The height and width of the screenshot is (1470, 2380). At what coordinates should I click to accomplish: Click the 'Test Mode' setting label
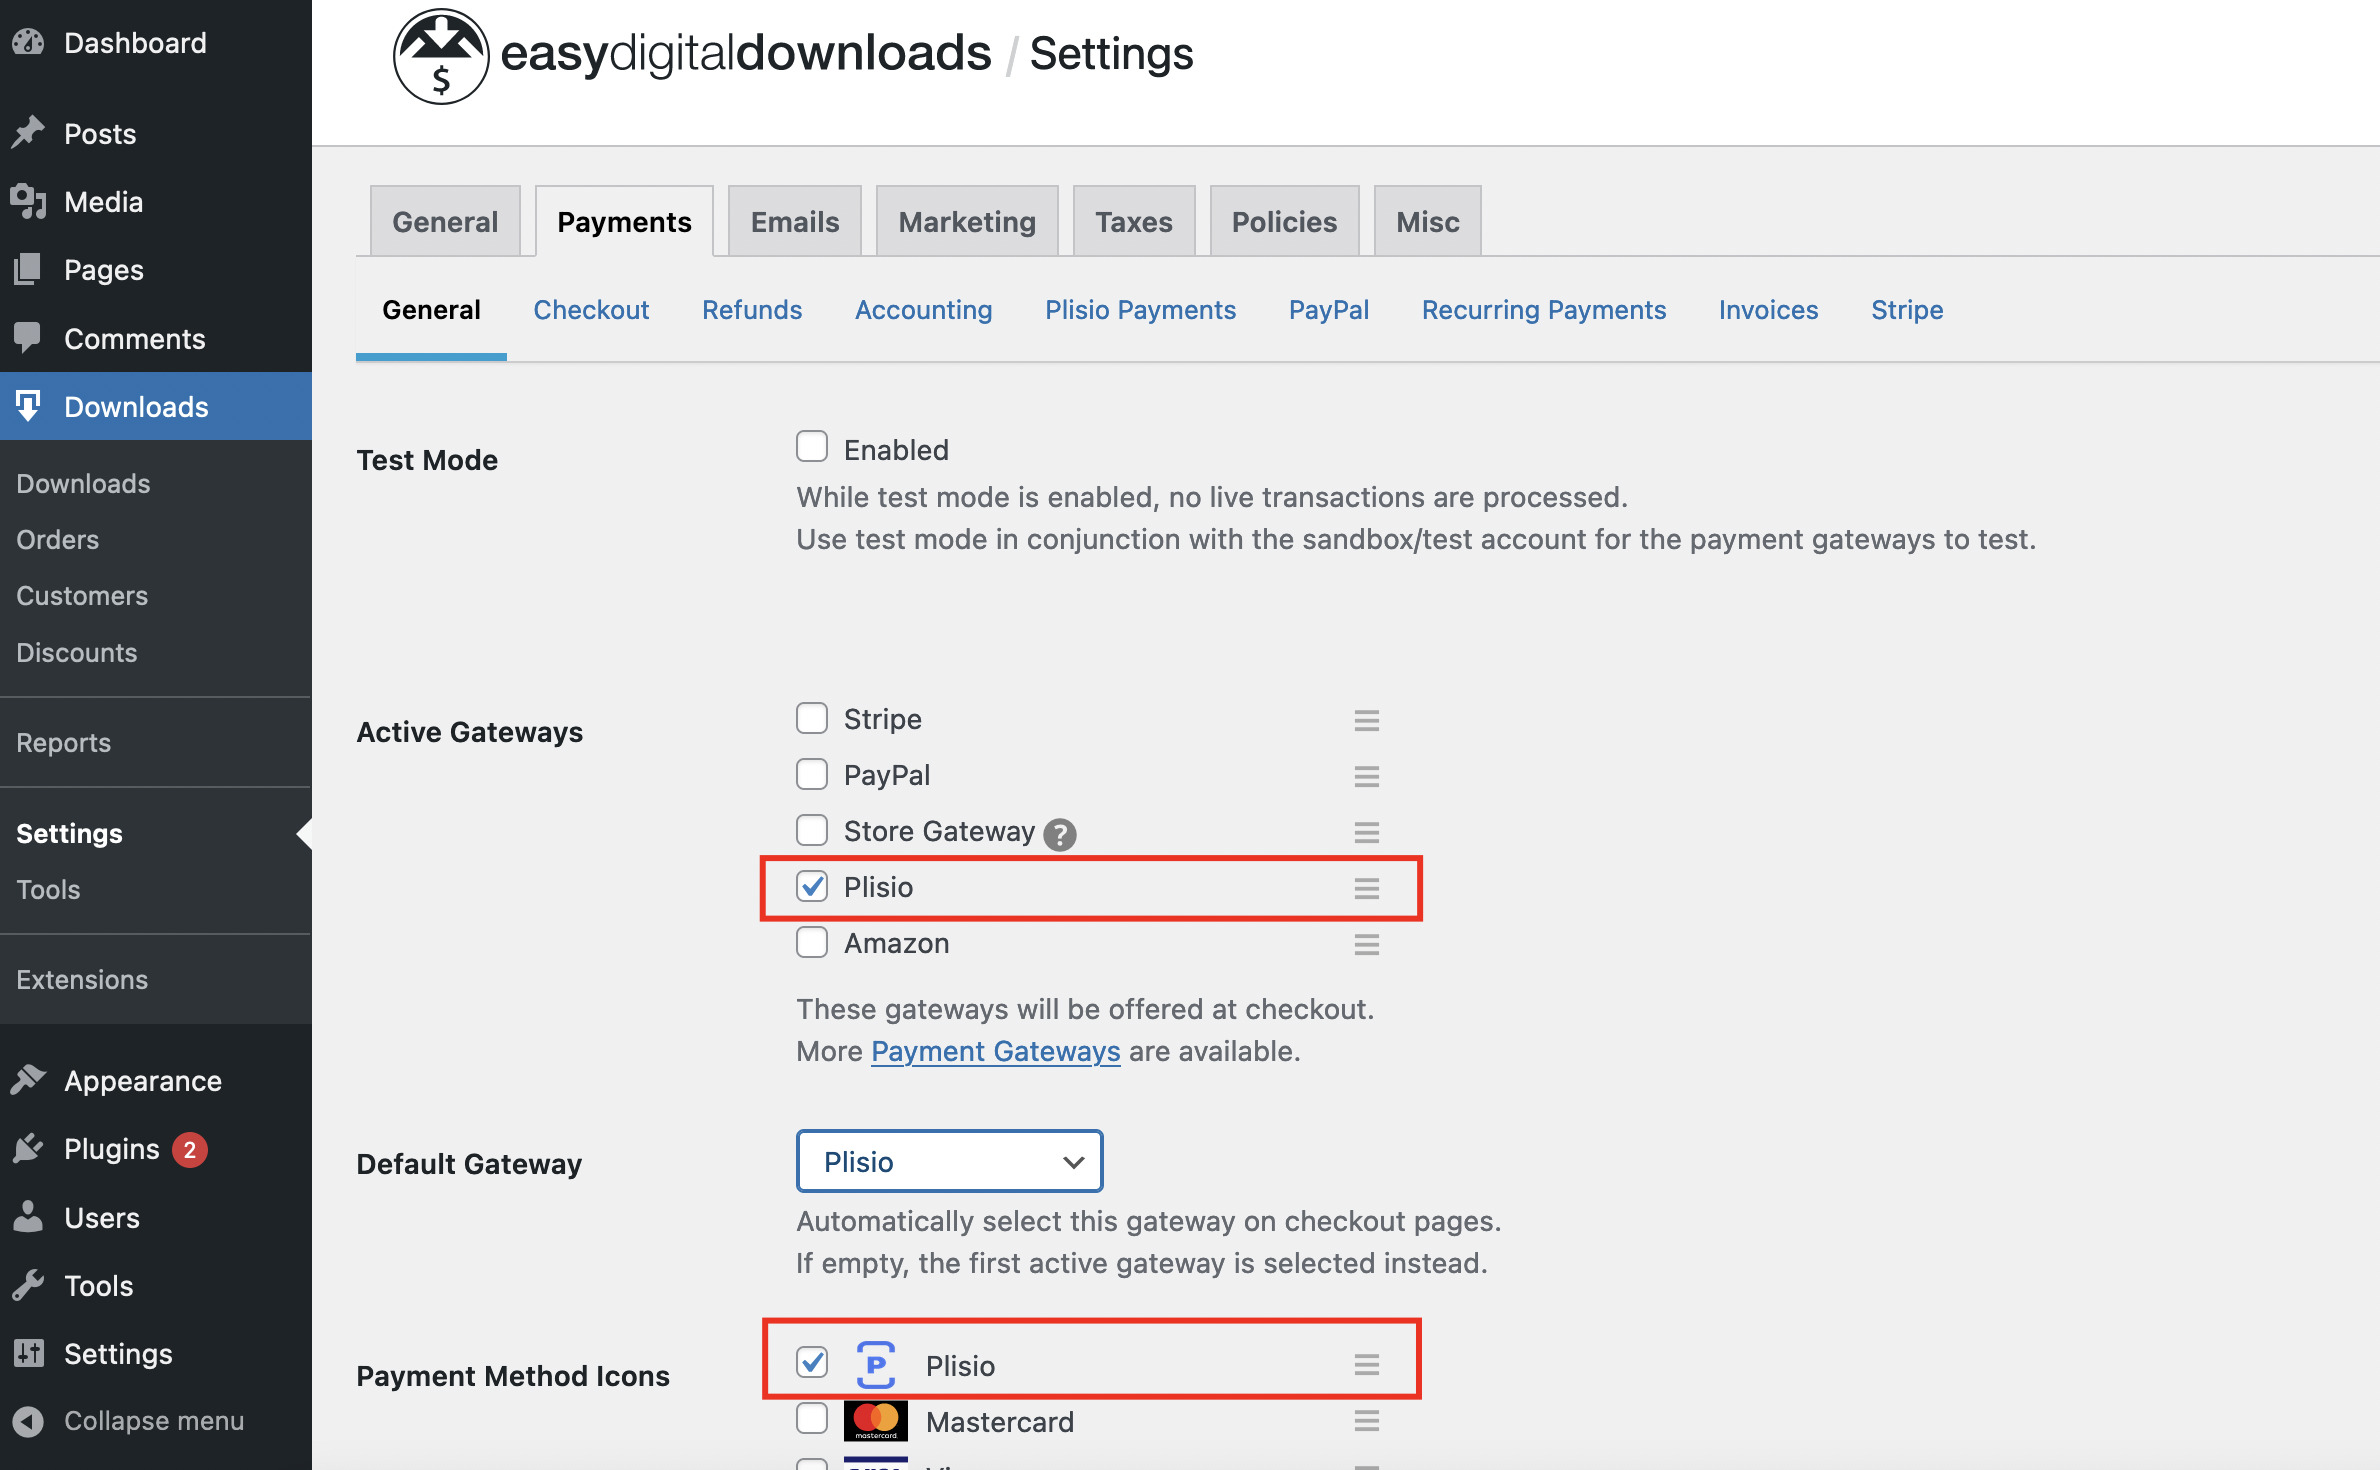[427, 460]
